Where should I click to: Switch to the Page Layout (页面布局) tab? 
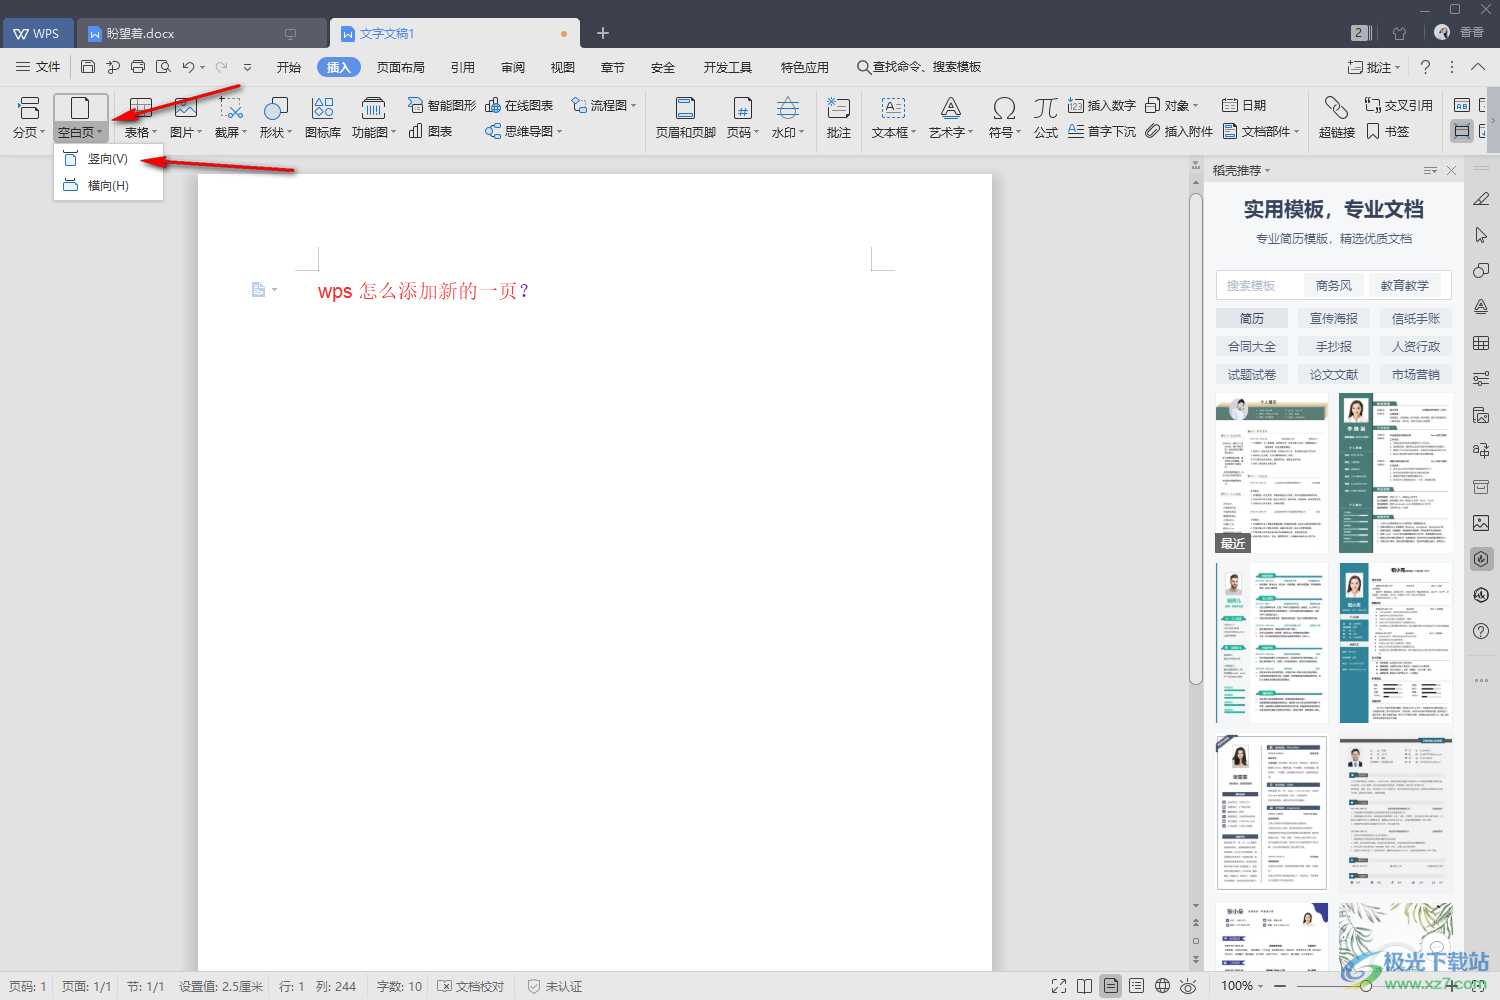401,67
